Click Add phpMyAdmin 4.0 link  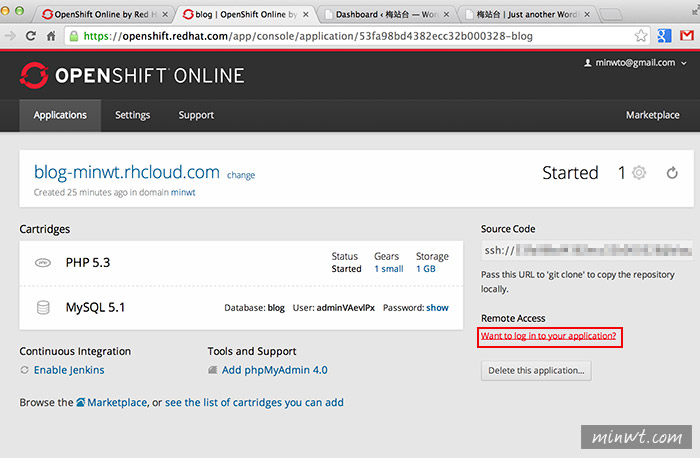tap(275, 370)
